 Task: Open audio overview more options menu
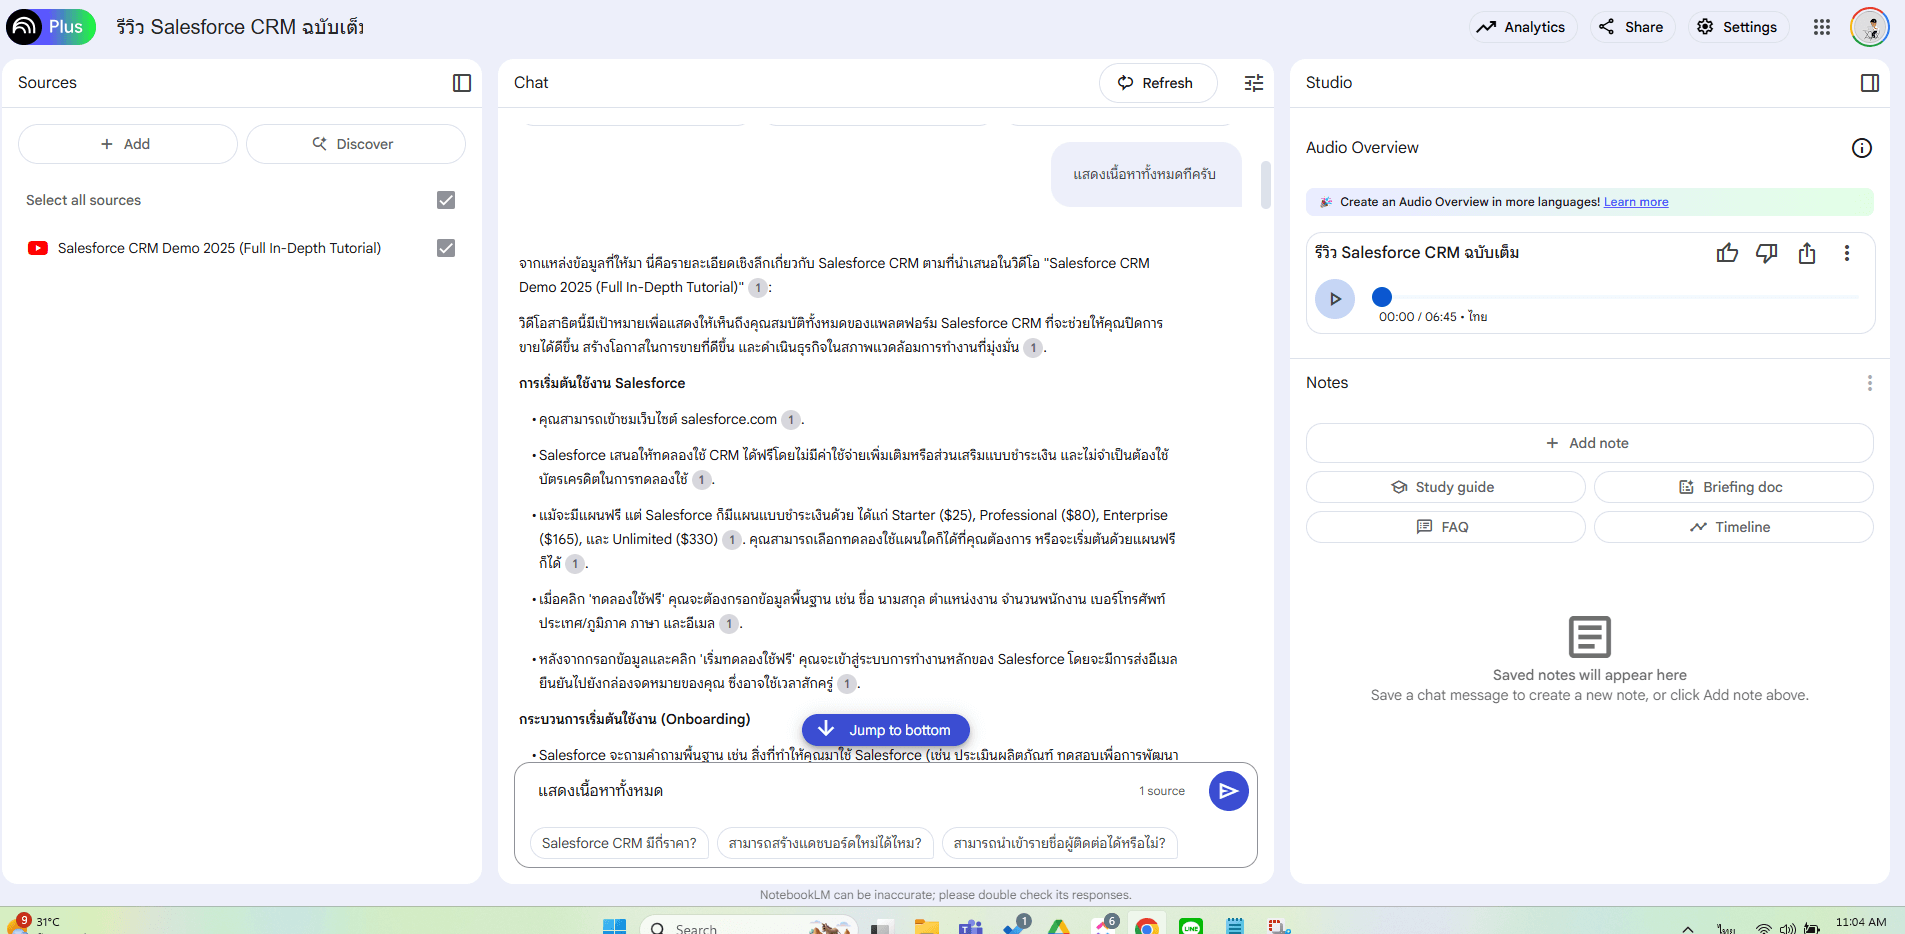[x=1847, y=253]
